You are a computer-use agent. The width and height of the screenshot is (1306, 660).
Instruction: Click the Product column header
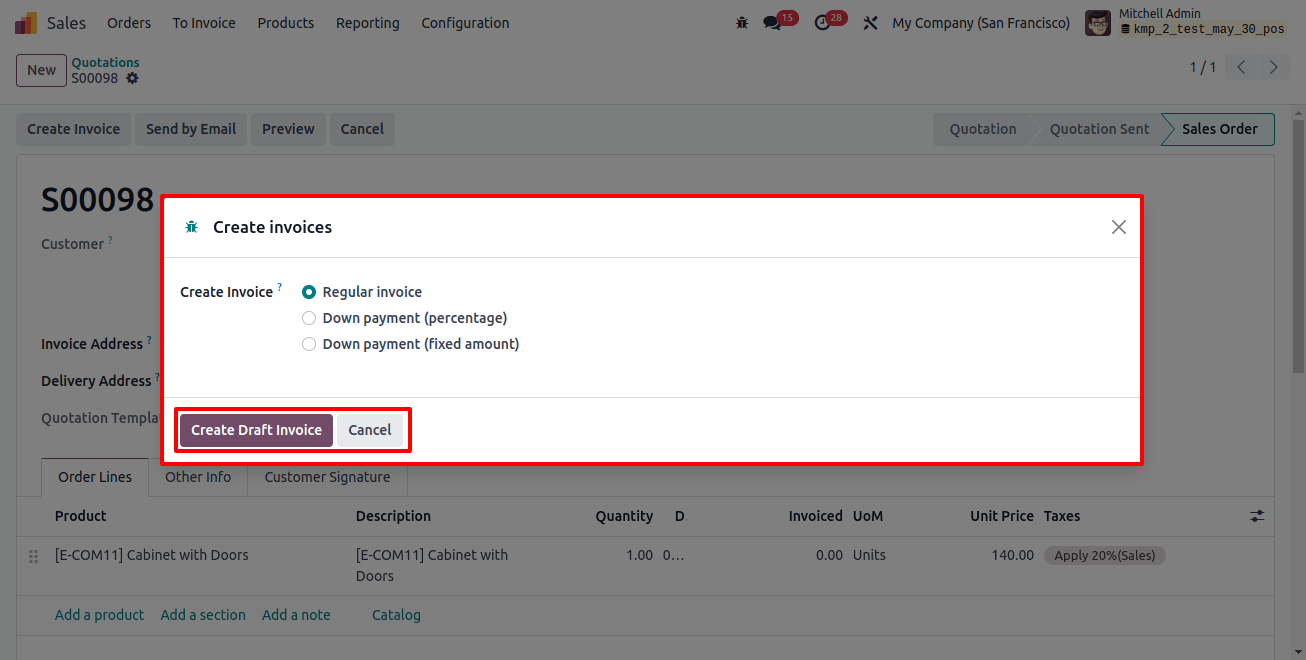(x=81, y=516)
